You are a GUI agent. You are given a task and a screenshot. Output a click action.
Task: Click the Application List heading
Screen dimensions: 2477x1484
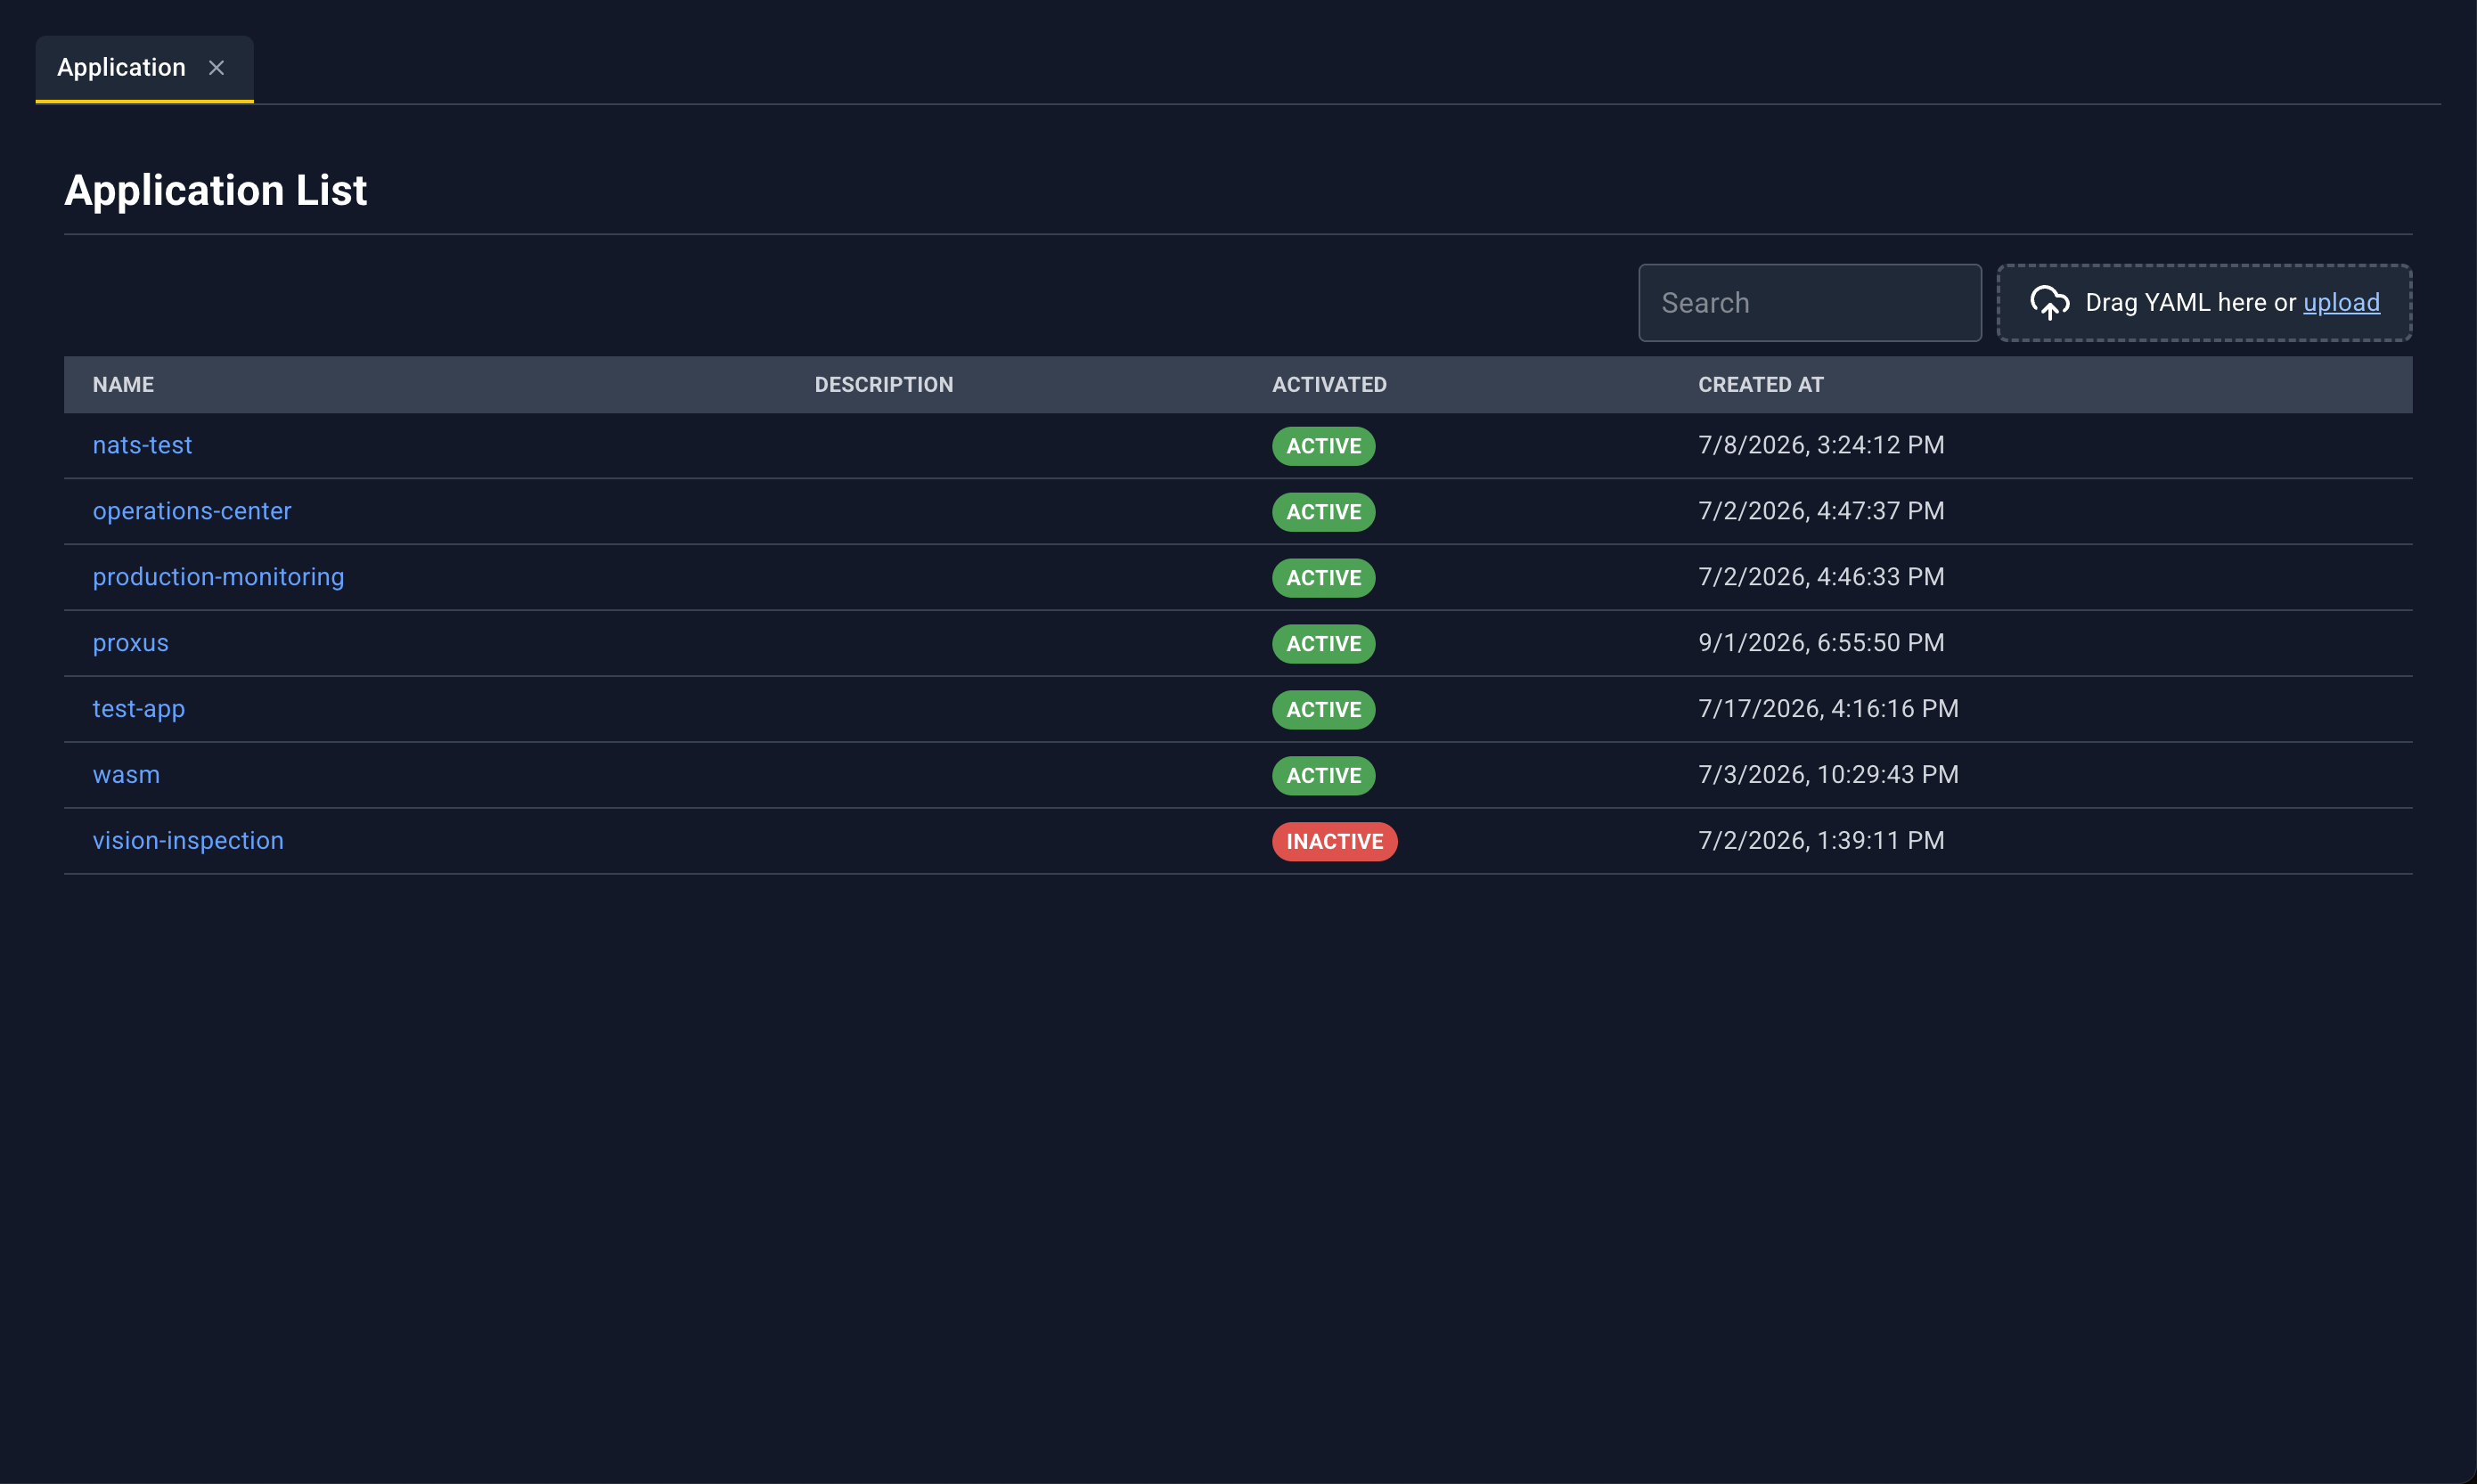pyautogui.click(x=216, y=190)
